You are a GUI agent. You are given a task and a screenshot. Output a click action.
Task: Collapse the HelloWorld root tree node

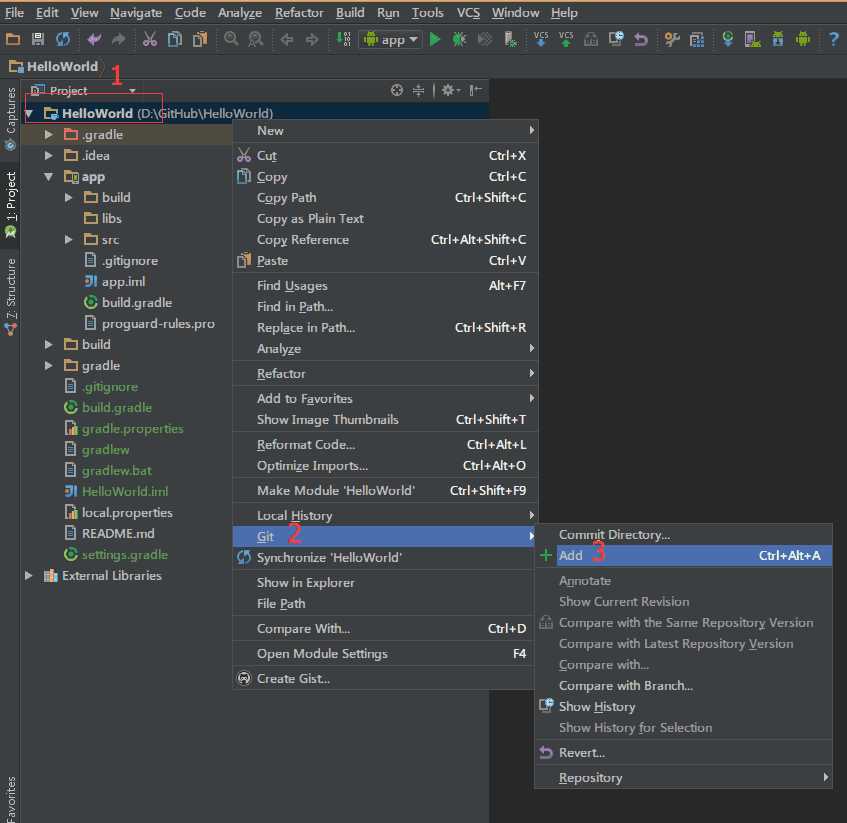30,113
